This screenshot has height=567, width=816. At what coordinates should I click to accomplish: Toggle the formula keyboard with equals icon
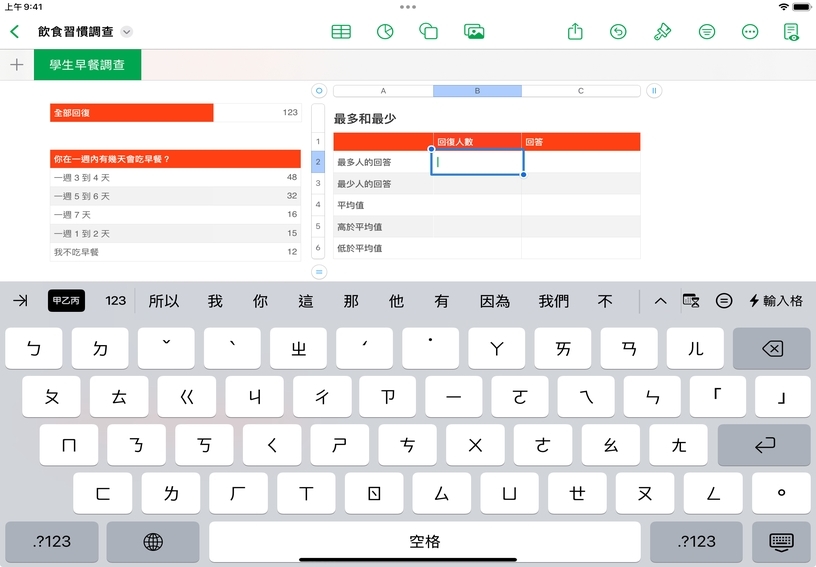724,301
